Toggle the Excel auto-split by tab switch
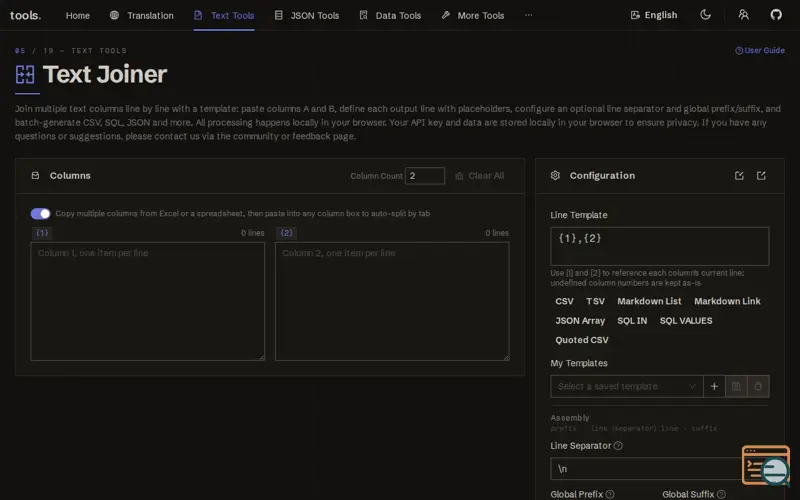 coord(40,213)
